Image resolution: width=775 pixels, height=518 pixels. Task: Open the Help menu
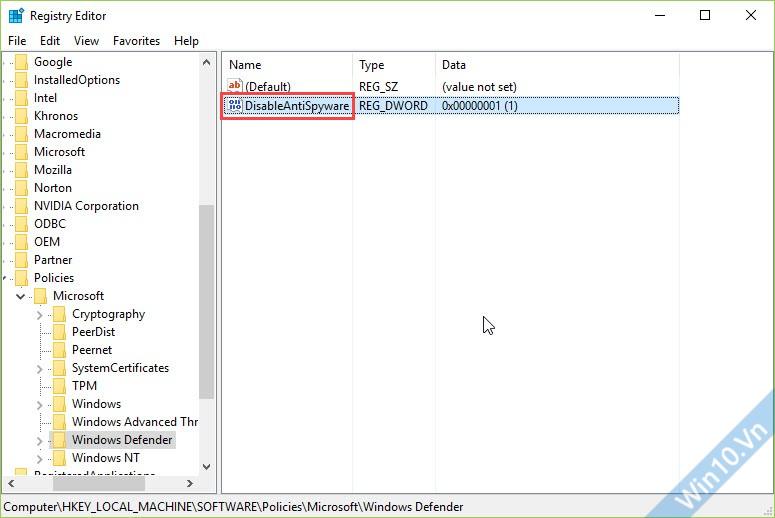coord(186,41)
